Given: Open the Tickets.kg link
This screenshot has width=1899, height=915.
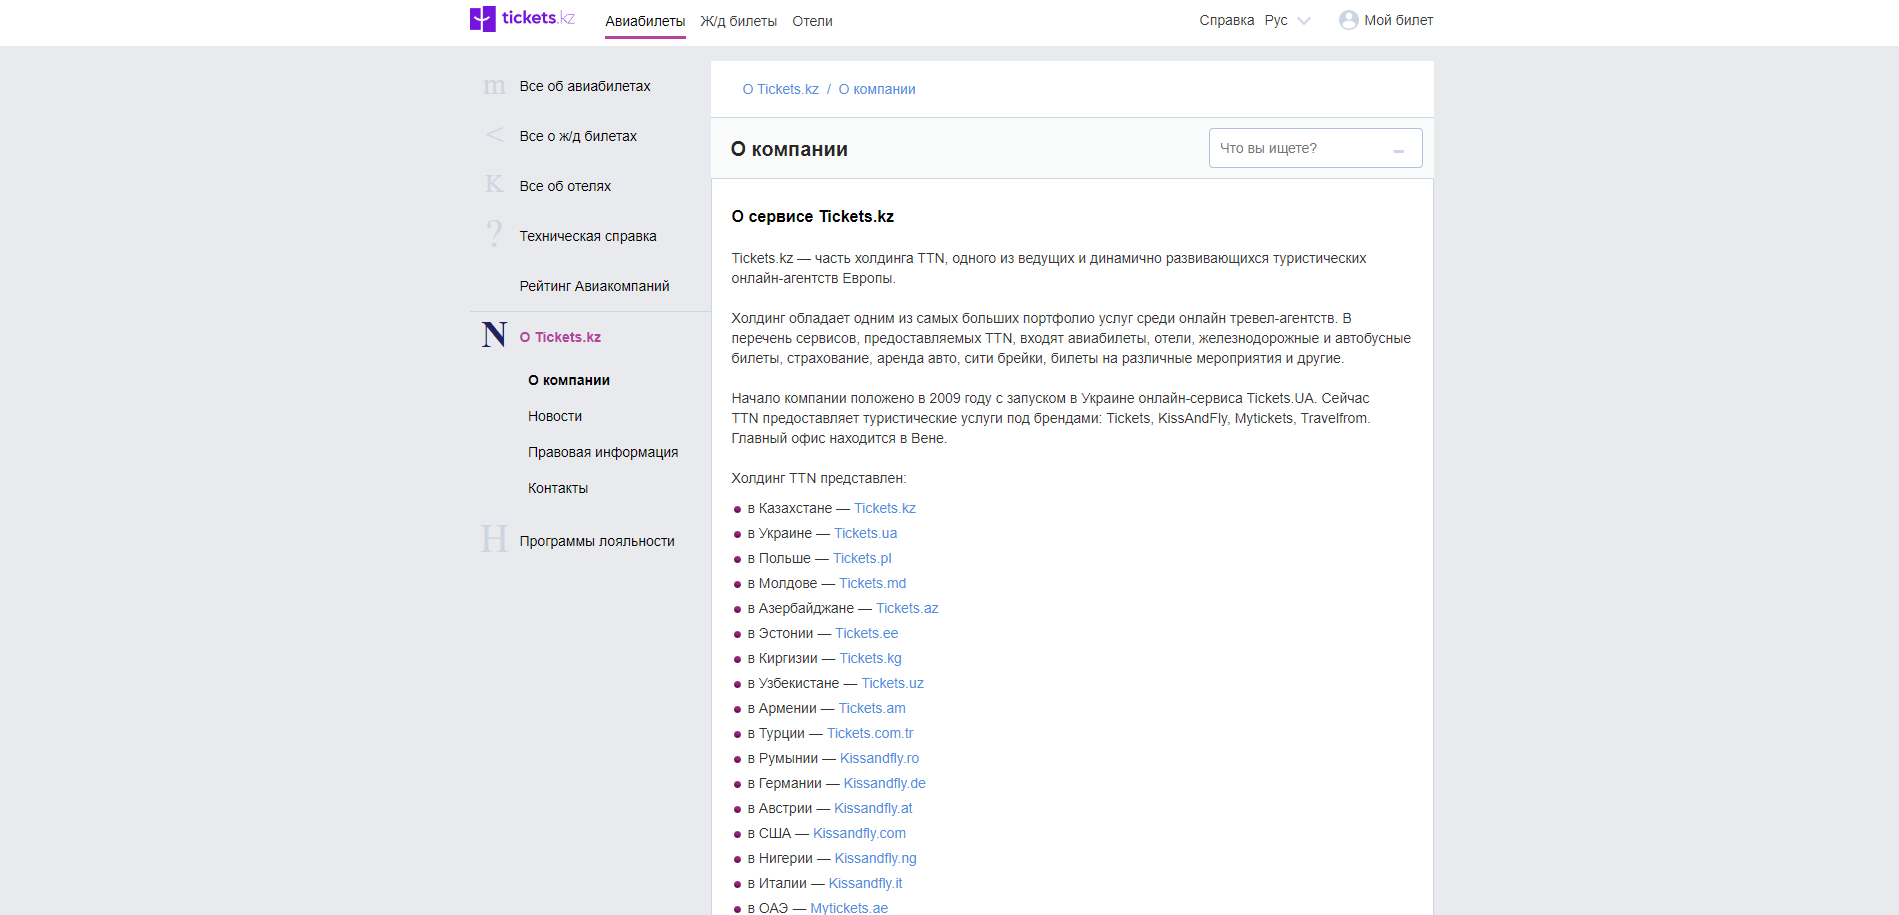Looking at the screenshot, I should coord(871,658).
